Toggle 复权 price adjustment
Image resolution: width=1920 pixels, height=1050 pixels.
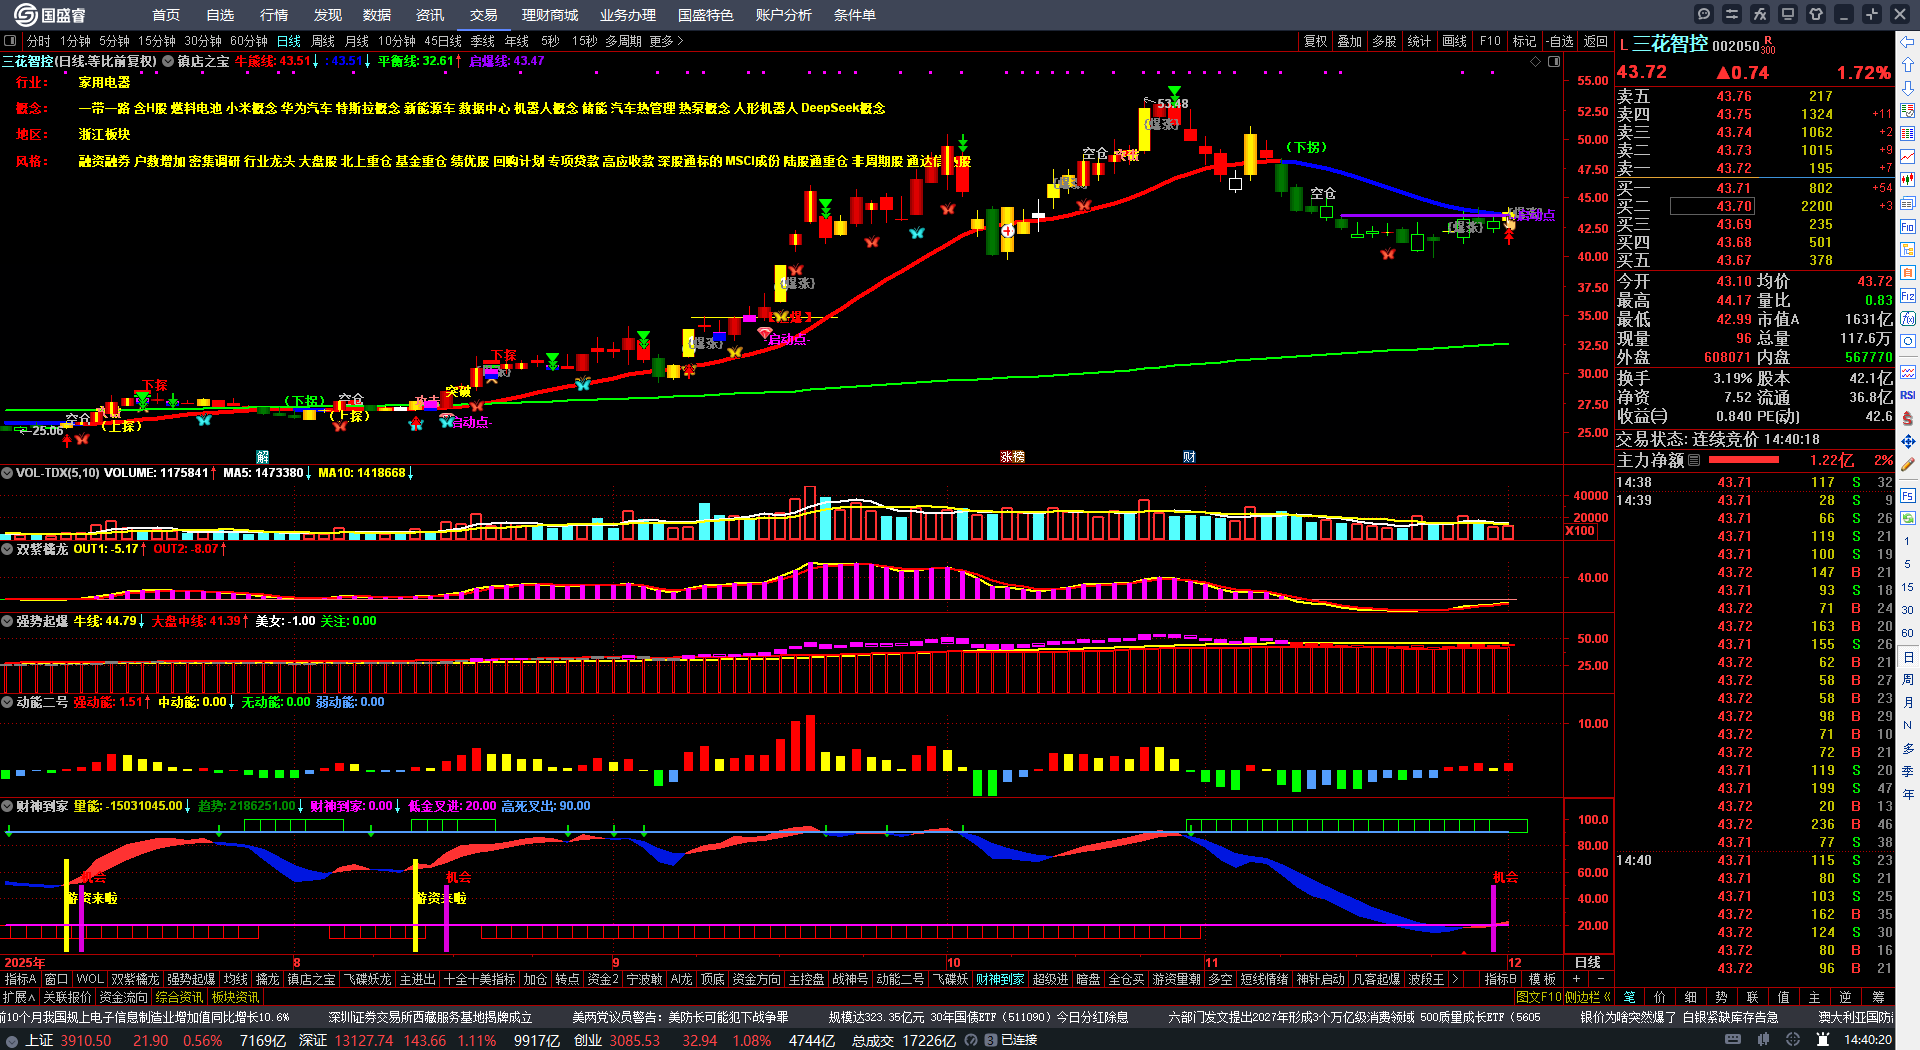click(1315, 41)
